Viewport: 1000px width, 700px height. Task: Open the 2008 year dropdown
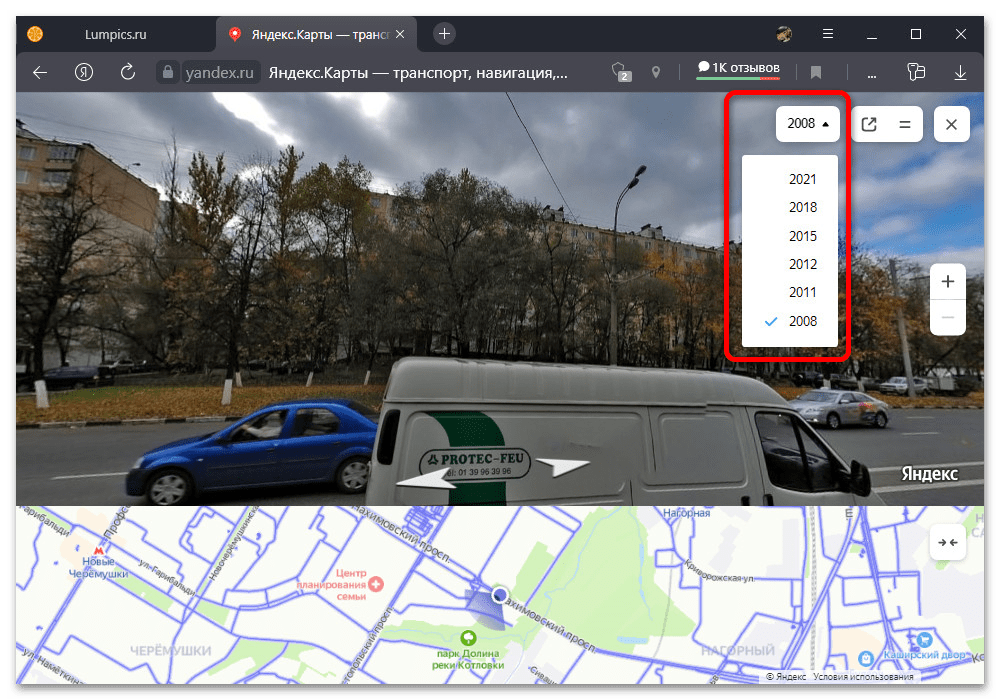[808, 124]
